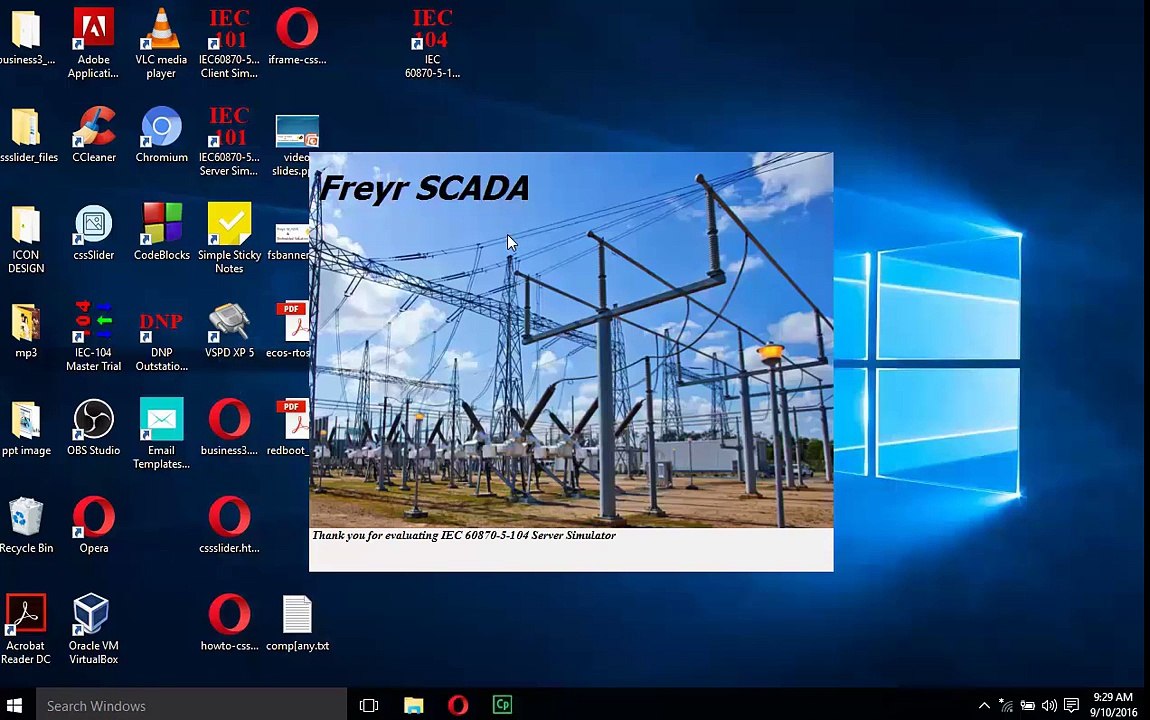The height and width of the screenshot is (720, 1150).
Task: Open the ecos-rtos PDF file icon
Action: pos(290,330)
